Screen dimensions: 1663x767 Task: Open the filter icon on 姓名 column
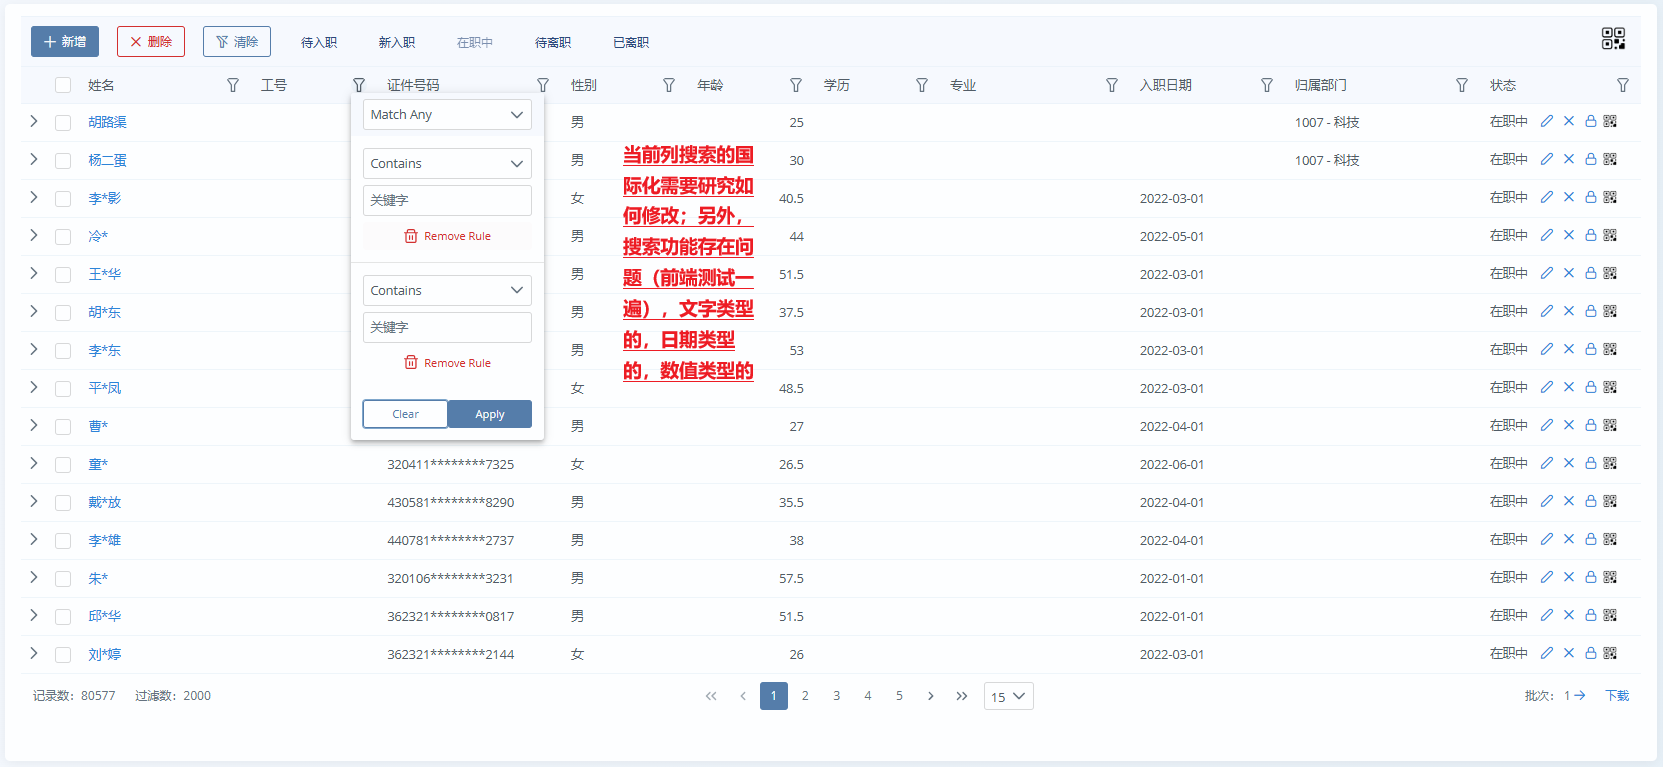(x=233, y=85)
